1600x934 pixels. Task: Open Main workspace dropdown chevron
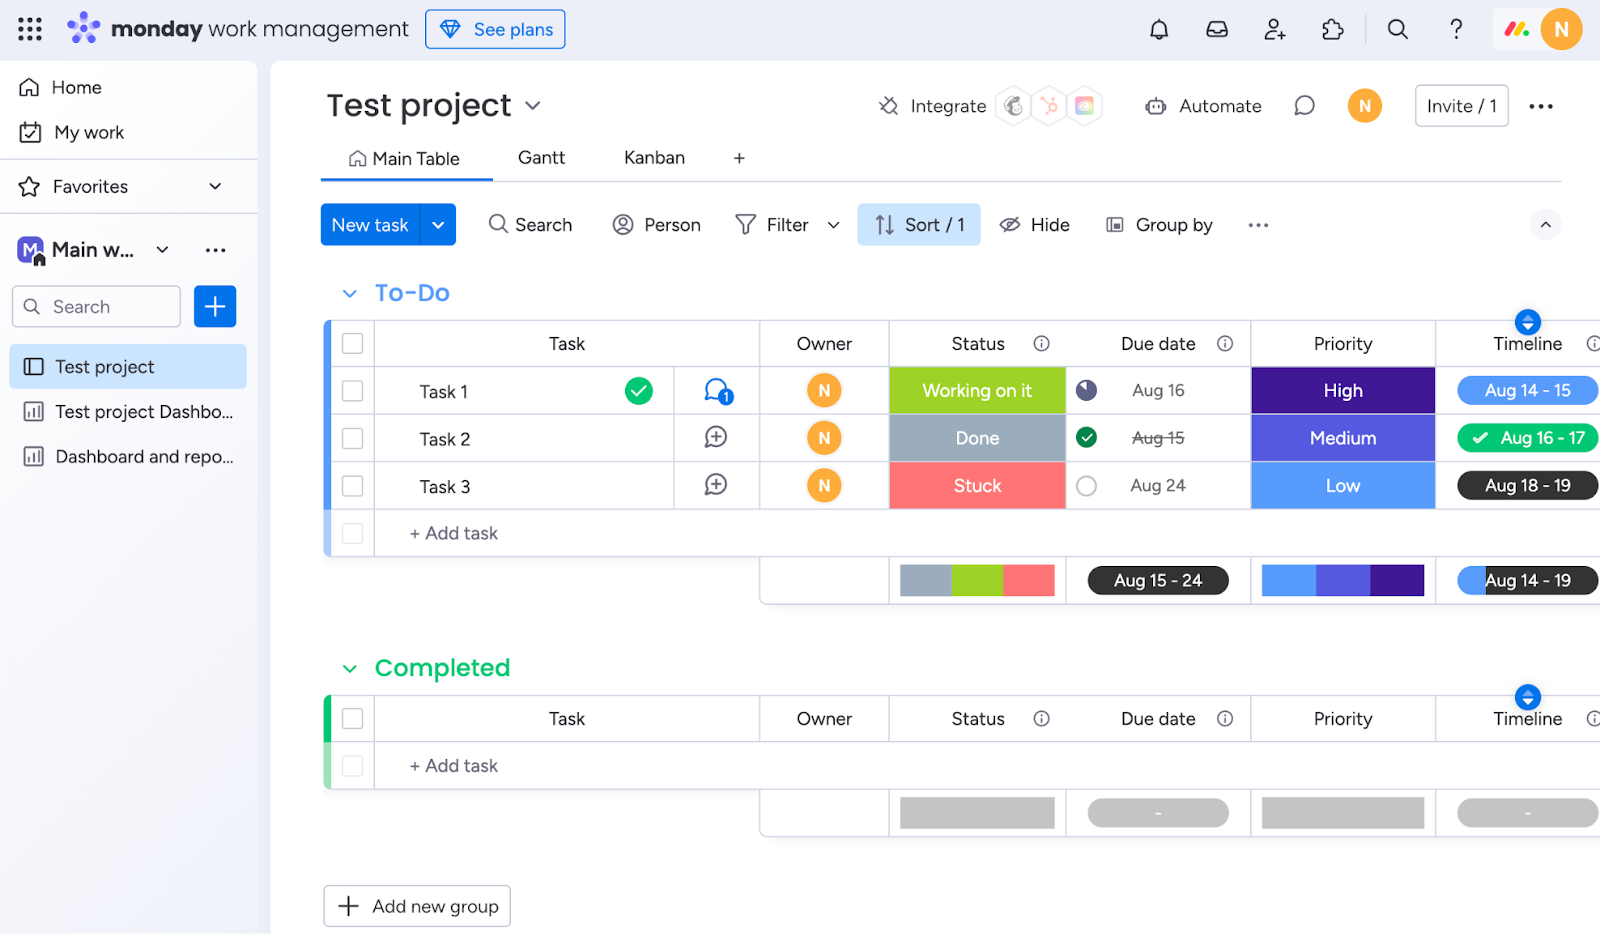click(x=162, y=249)
